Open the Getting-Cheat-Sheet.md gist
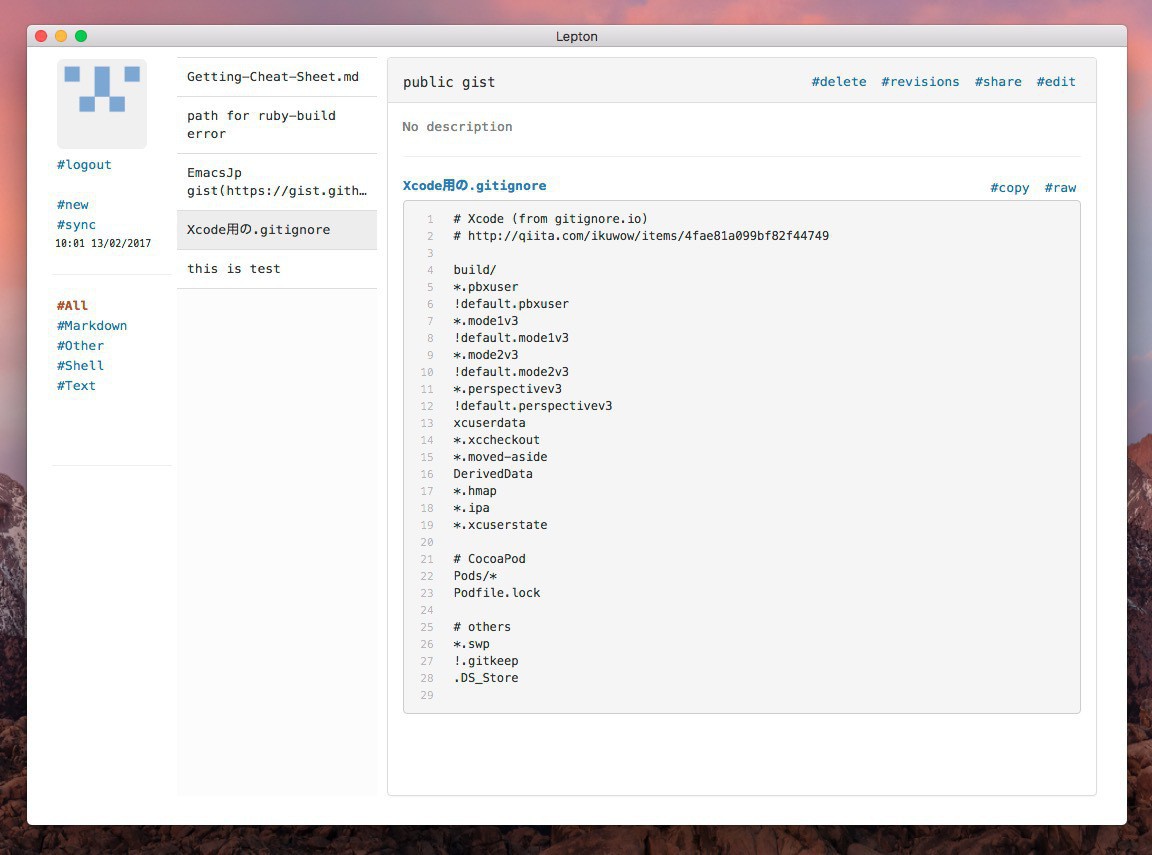The image size is (1152, 855). (273, 77)
